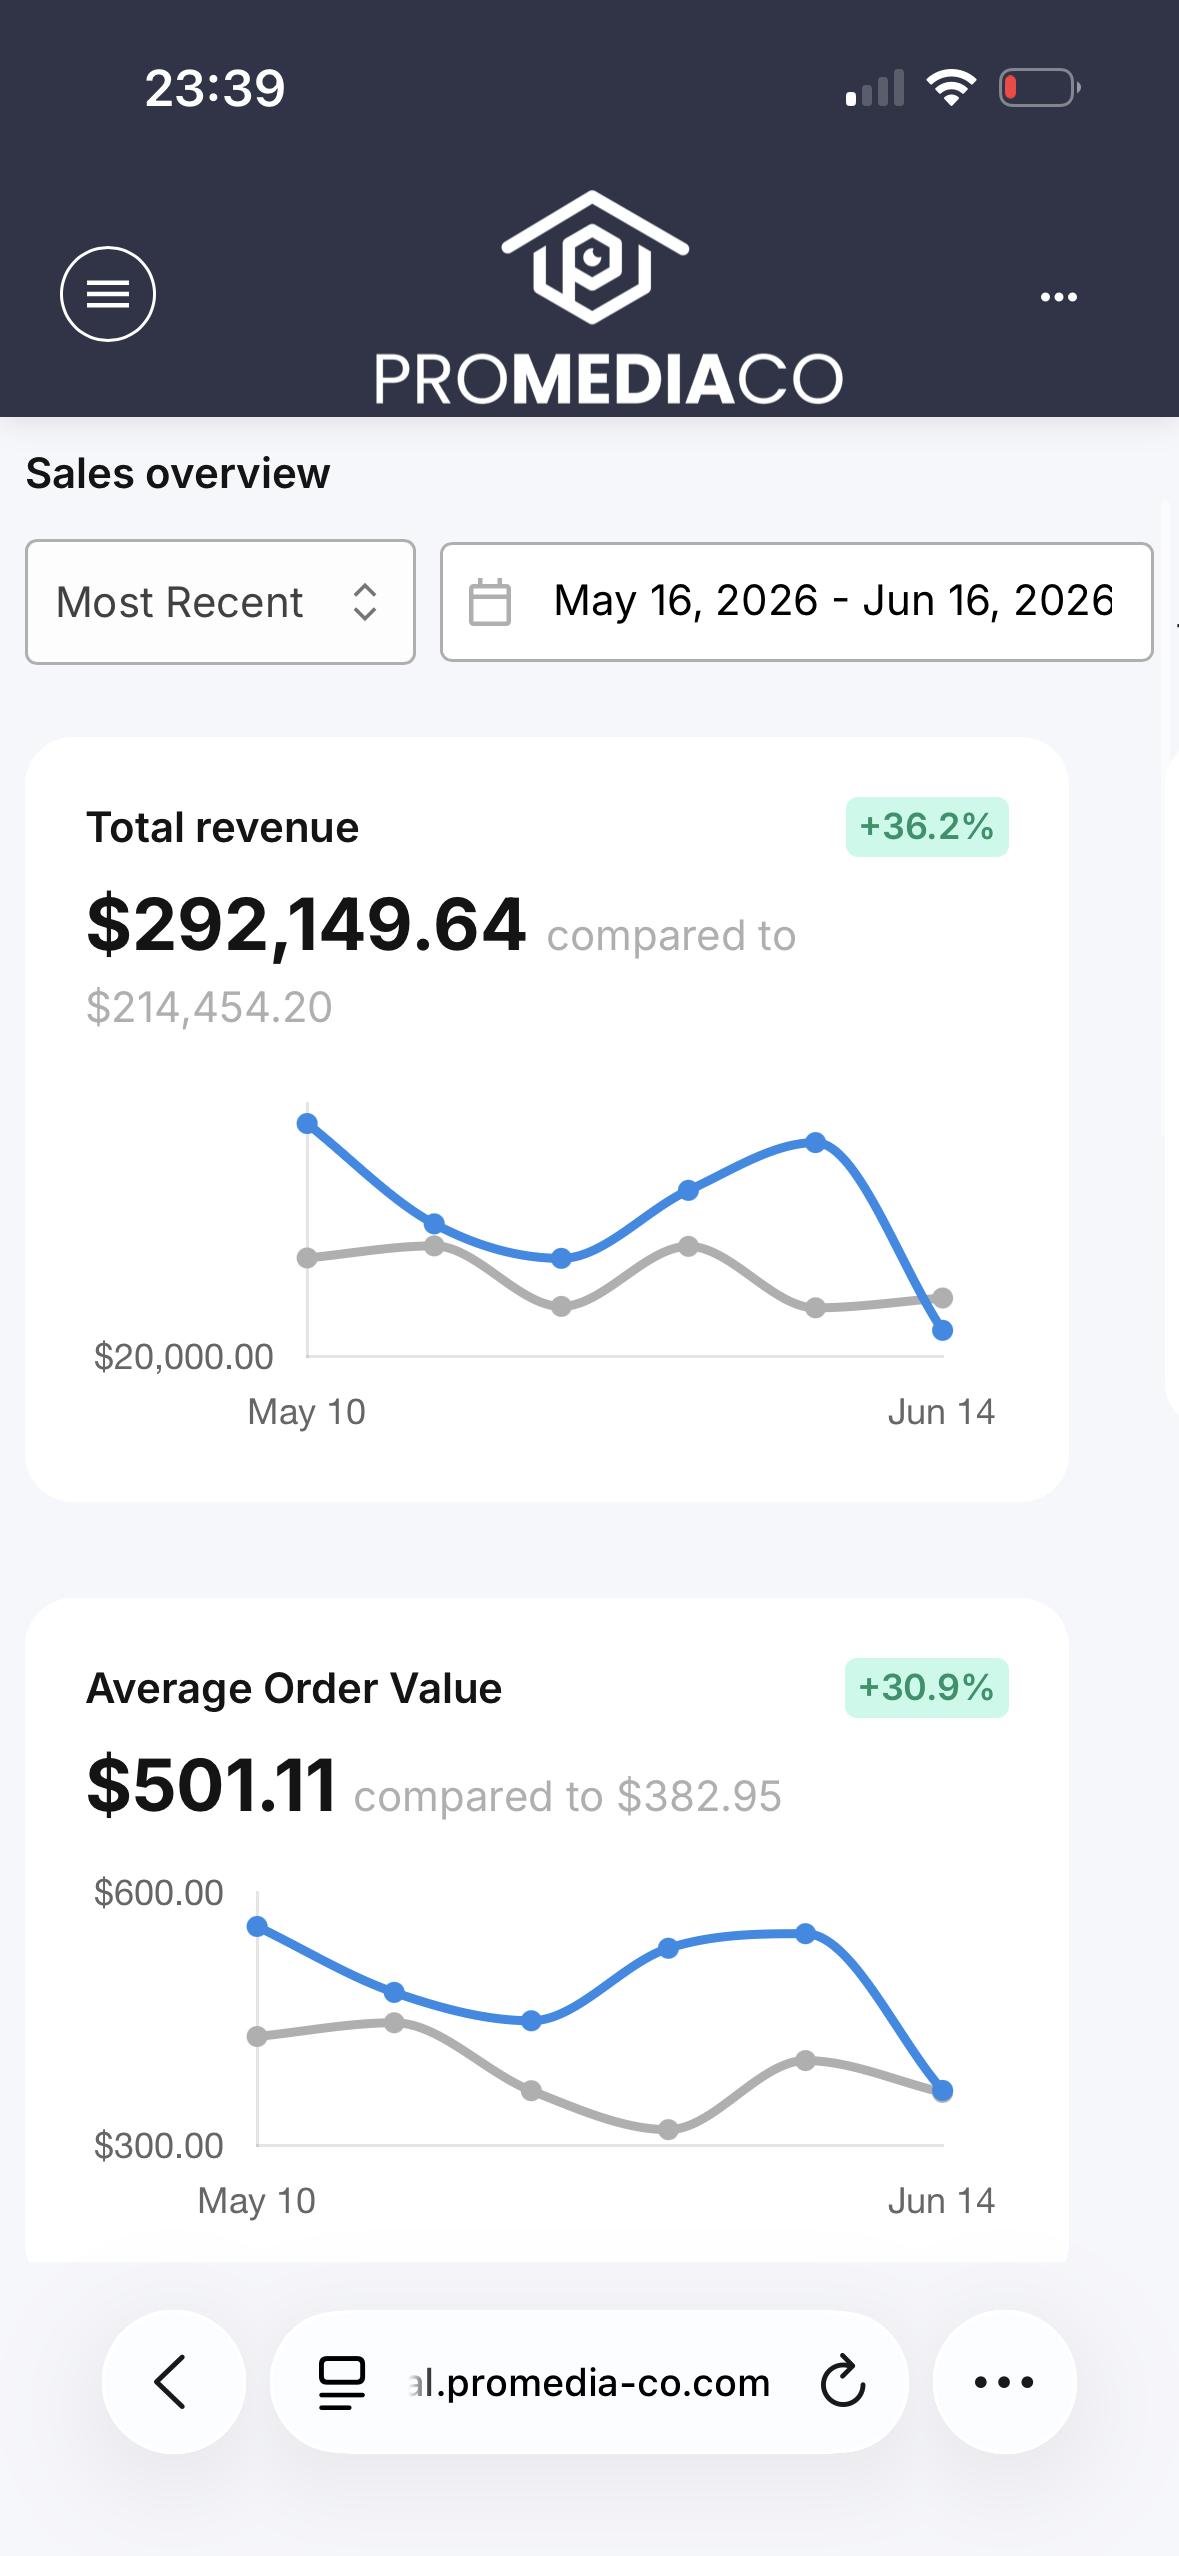Click first blue point on revenue chart
Viewport: 1179px width, 2556px height.
pyautogui.click(x=307, y=1123)
